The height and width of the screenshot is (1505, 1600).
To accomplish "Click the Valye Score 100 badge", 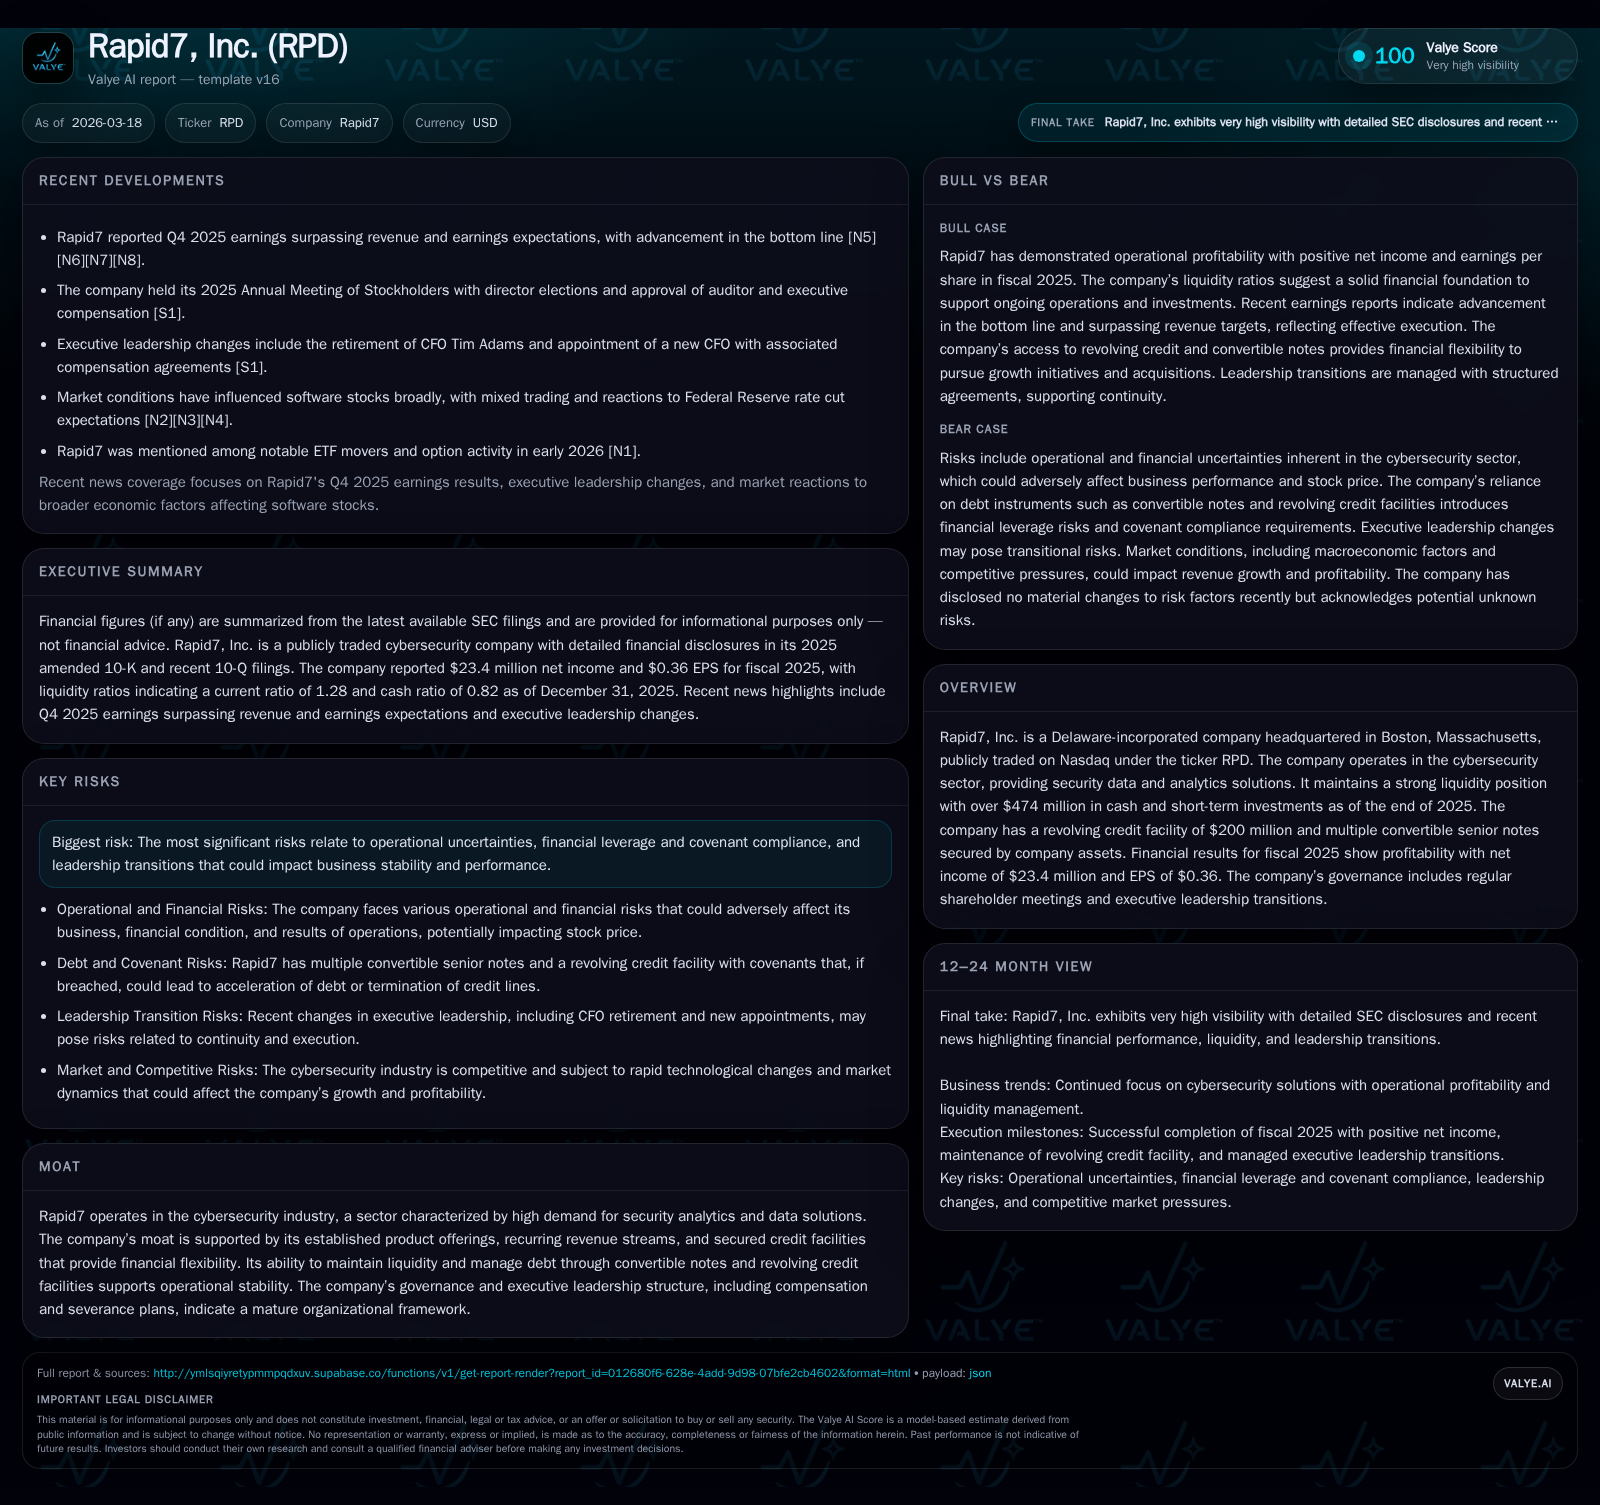I will point(1457,56).
